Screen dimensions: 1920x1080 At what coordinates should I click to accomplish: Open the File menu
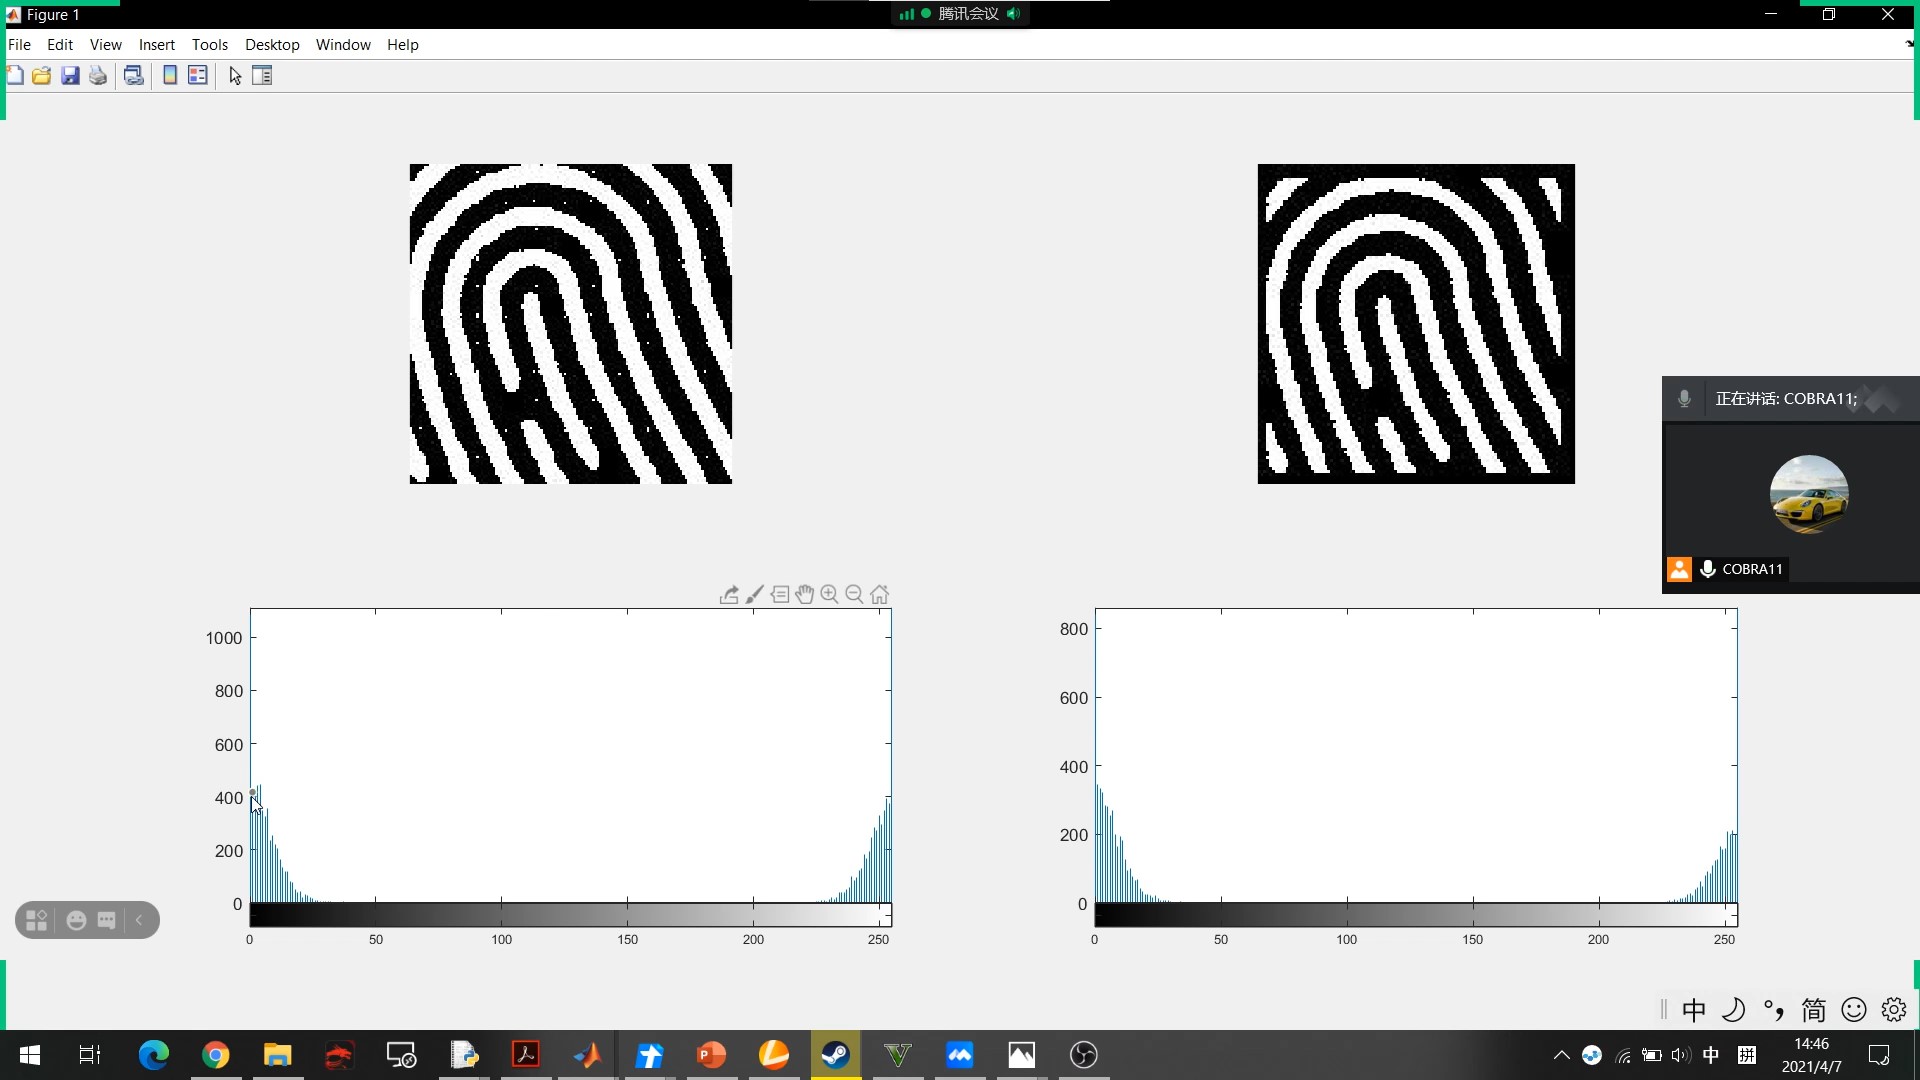(x=19, y=44)
